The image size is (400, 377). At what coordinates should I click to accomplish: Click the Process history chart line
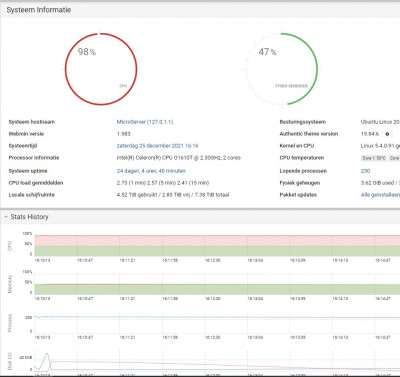217,317
